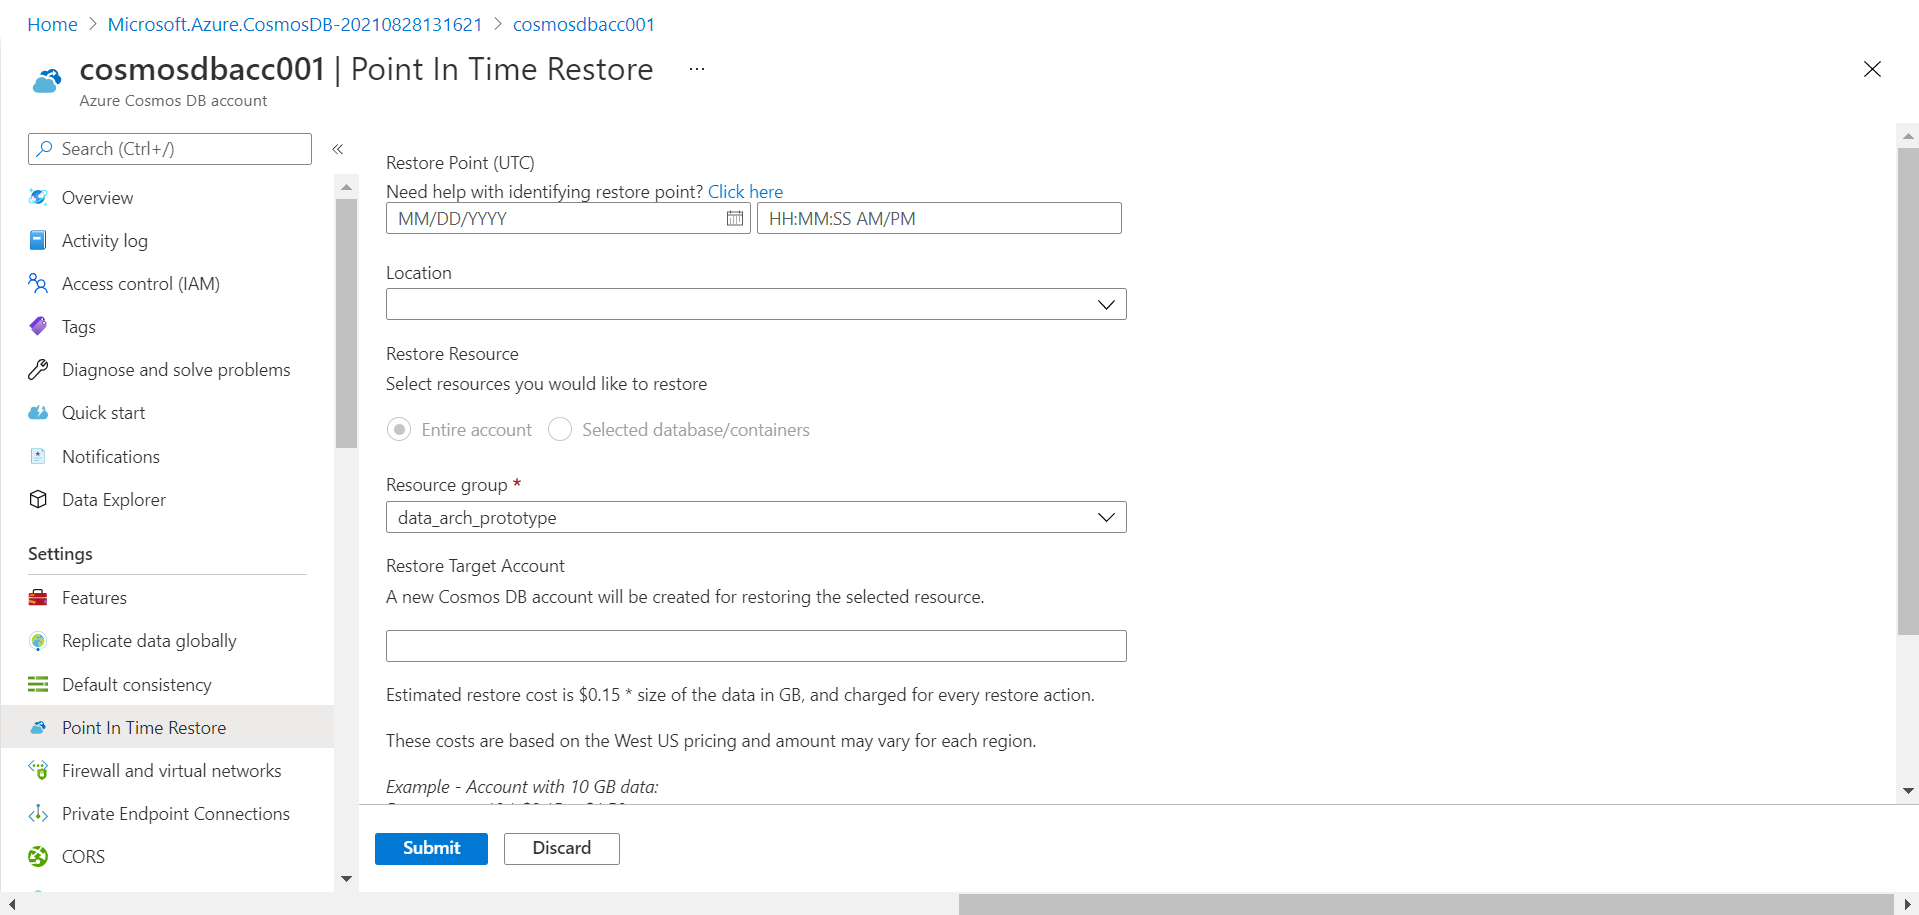Go to Replicate data globally settings
Viewport: 1919px width, 915px height.
(149, 640)
